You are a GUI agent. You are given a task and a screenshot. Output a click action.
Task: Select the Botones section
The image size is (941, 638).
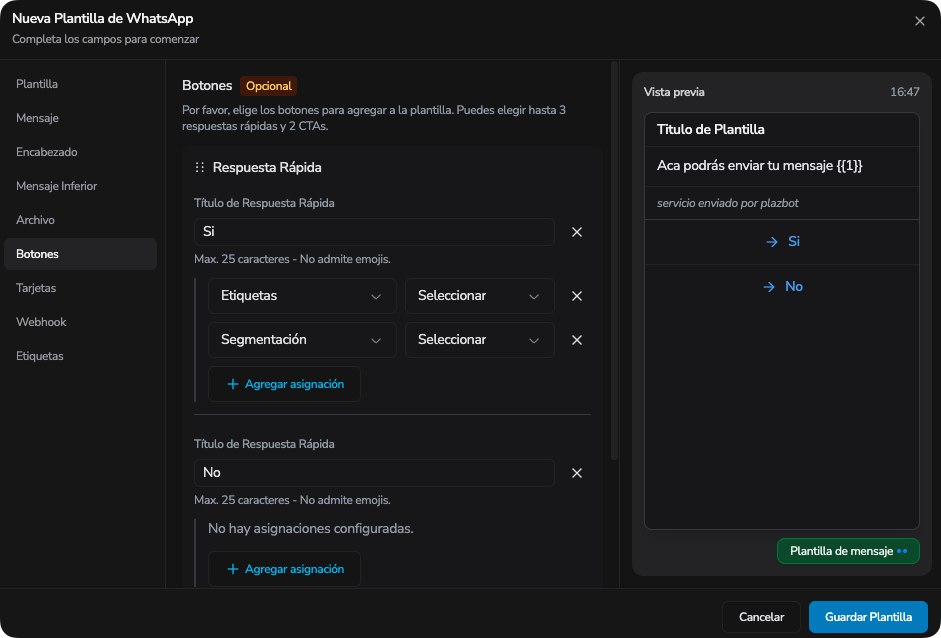pos(80,254)
